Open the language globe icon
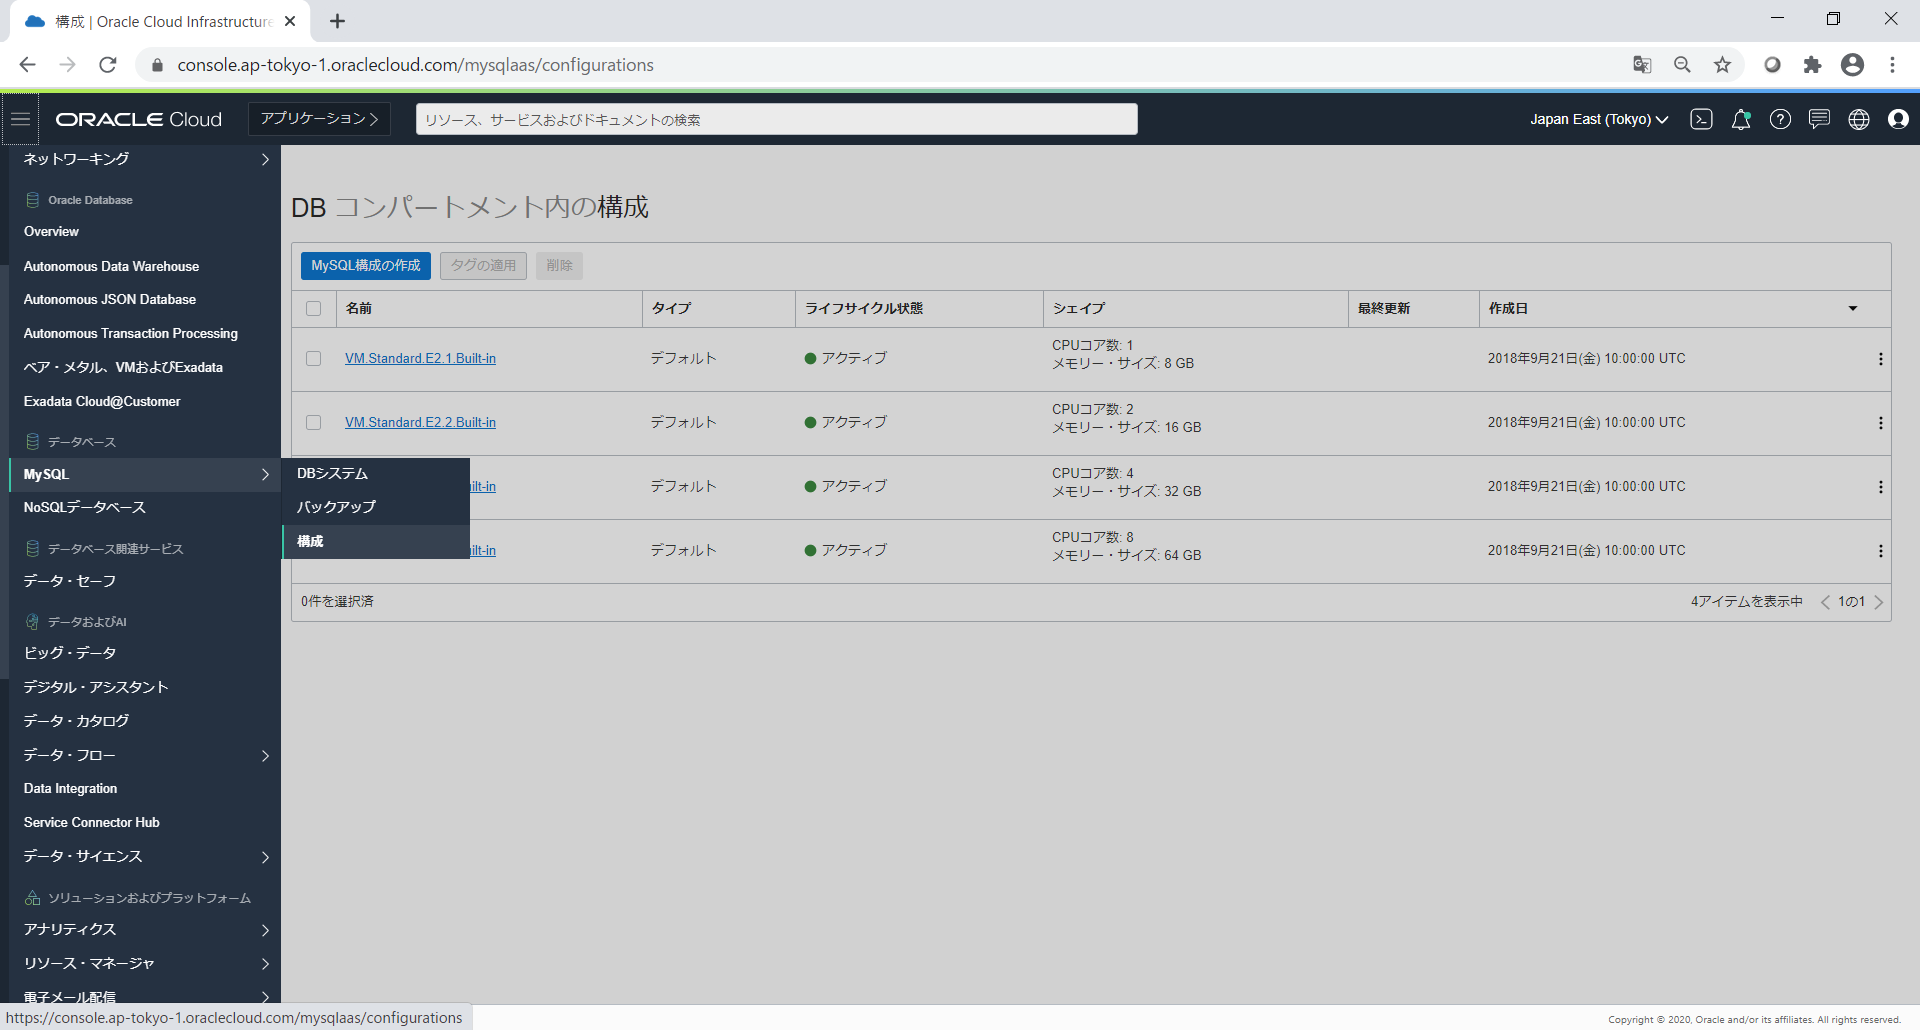Screen dimensions: 1920x1030 tap(1858, 119)
